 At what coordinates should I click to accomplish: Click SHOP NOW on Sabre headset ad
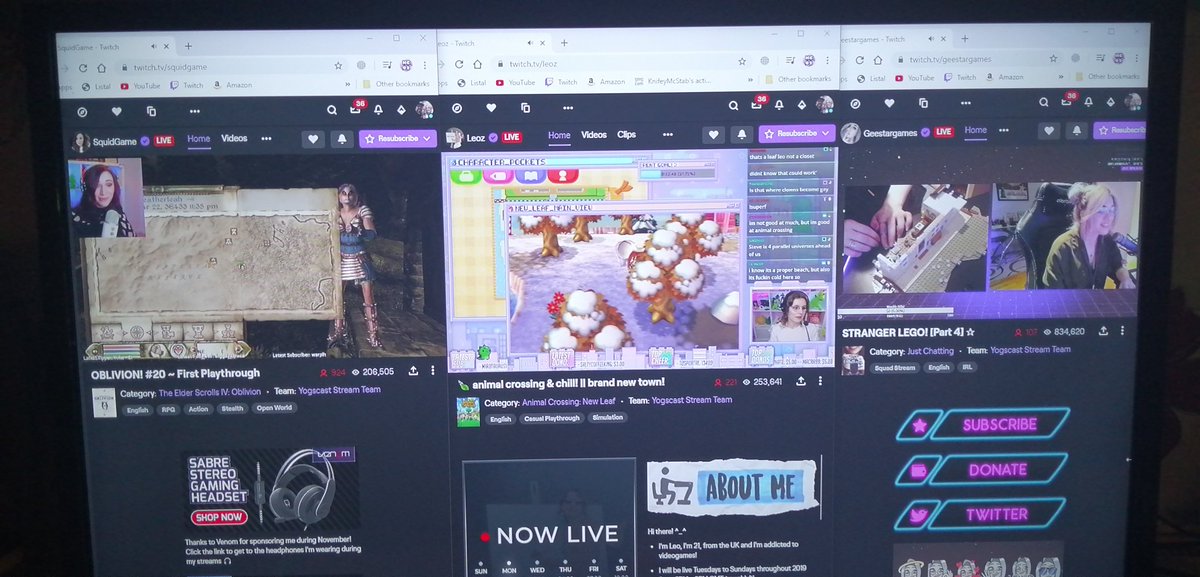(218, 517)
